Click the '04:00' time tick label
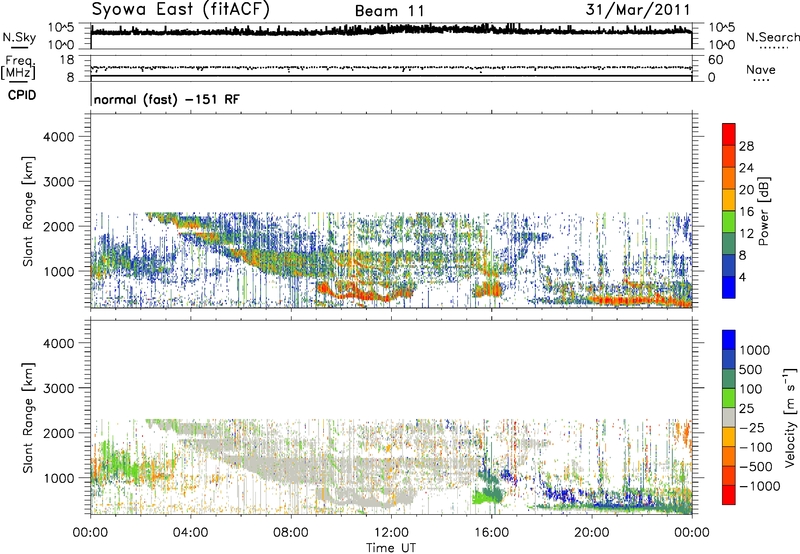The width and height of the screenshot is (800, 554). [x=190, y=533]
